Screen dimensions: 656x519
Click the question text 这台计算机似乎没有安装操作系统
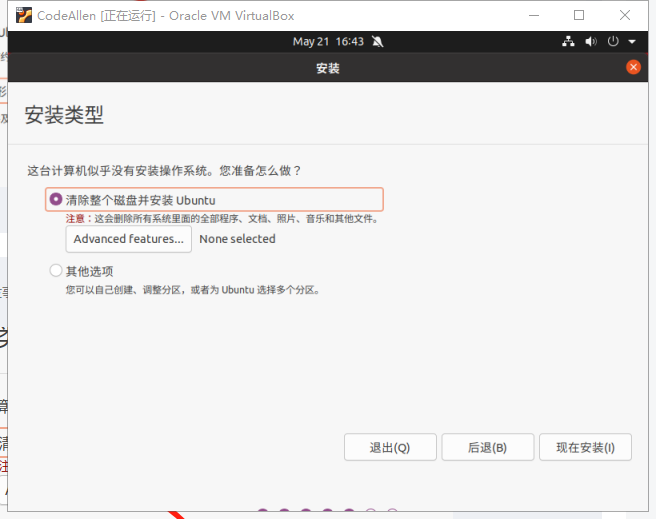(x=164, y=171)
